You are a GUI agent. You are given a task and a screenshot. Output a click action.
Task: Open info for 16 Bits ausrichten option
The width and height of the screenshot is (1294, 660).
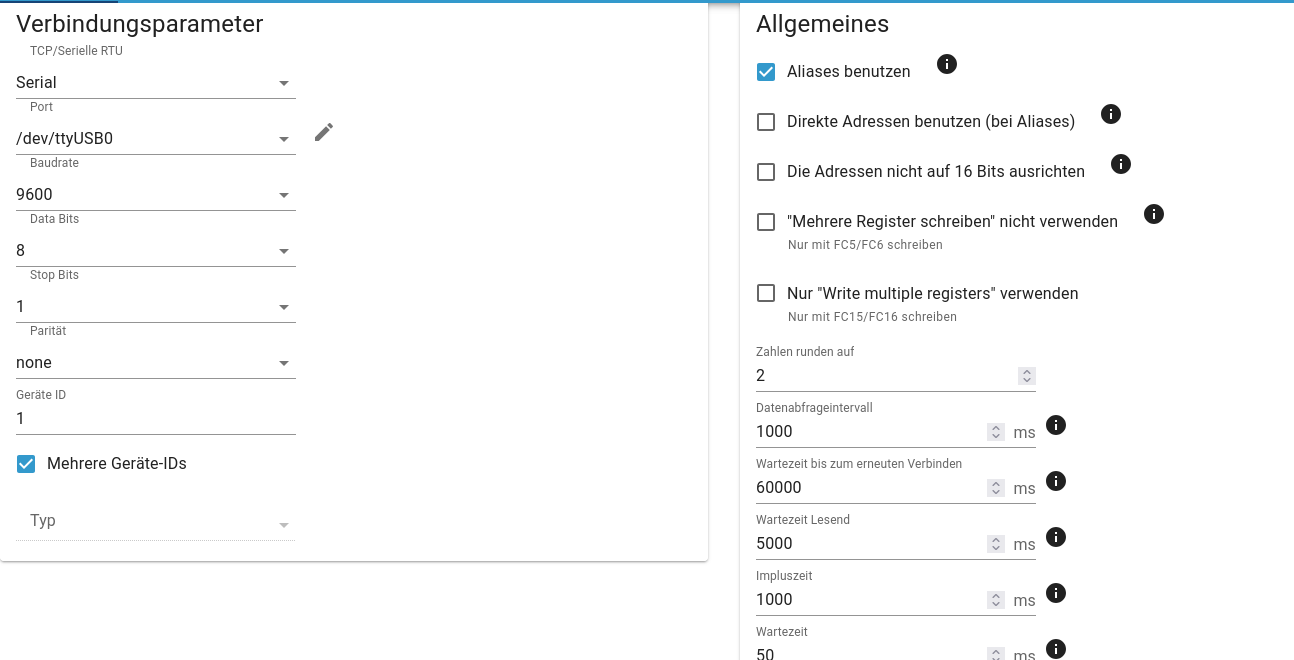point(1121,164)
